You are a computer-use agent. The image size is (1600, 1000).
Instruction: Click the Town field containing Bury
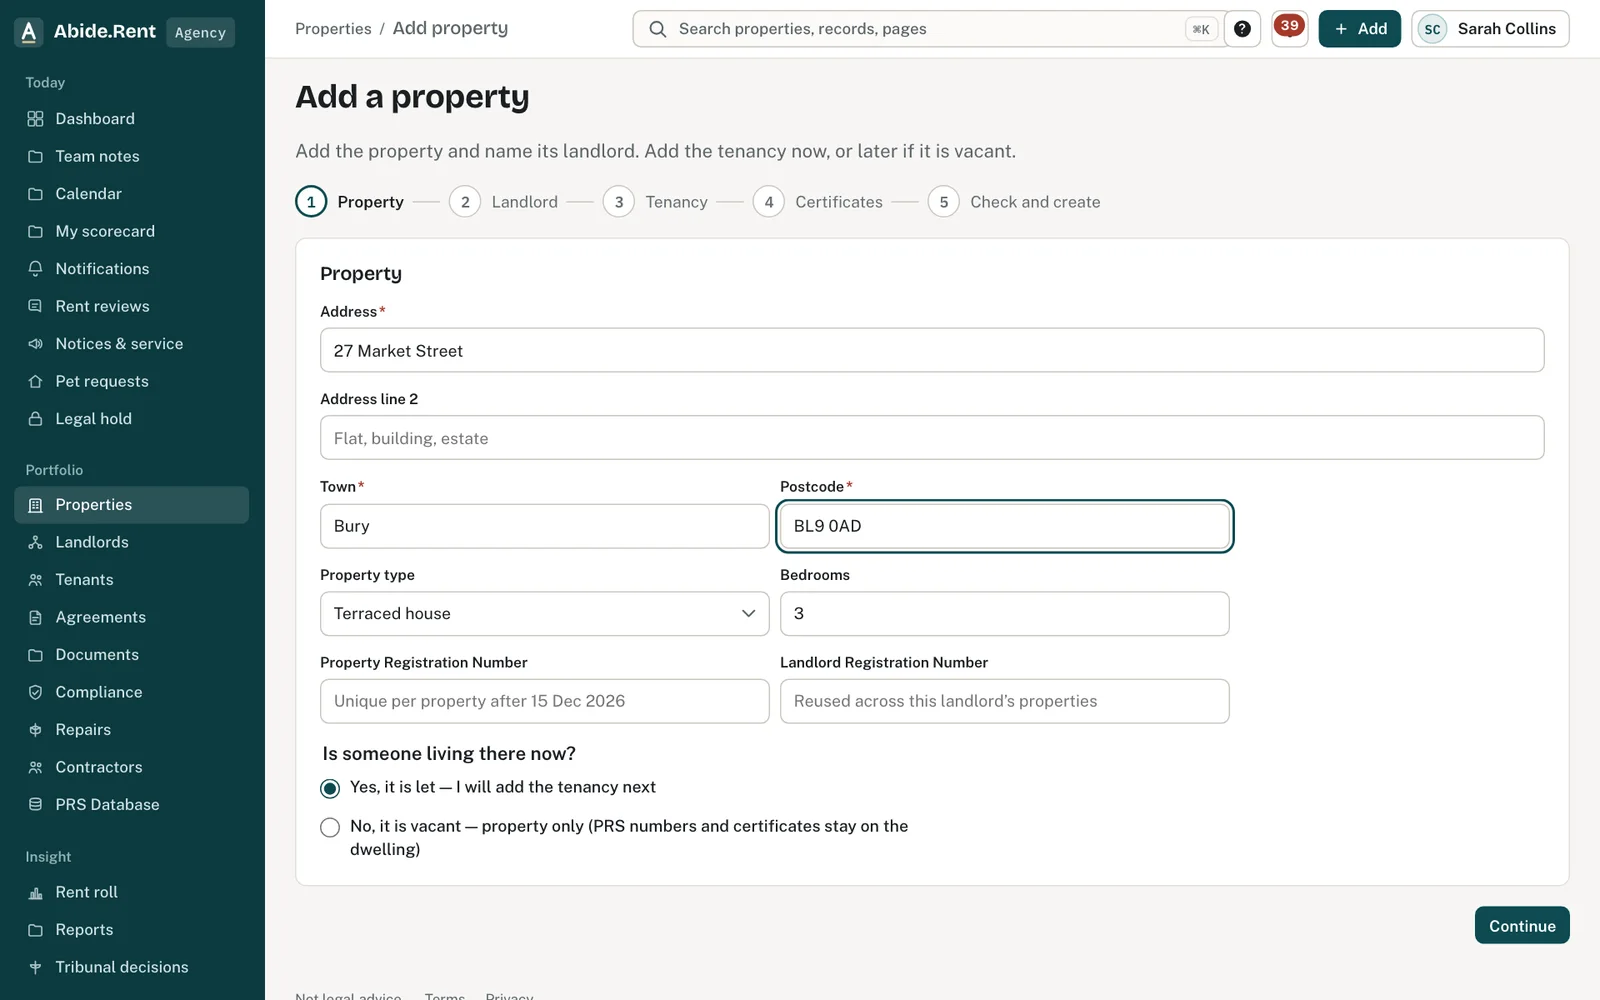tap(544, 526)
